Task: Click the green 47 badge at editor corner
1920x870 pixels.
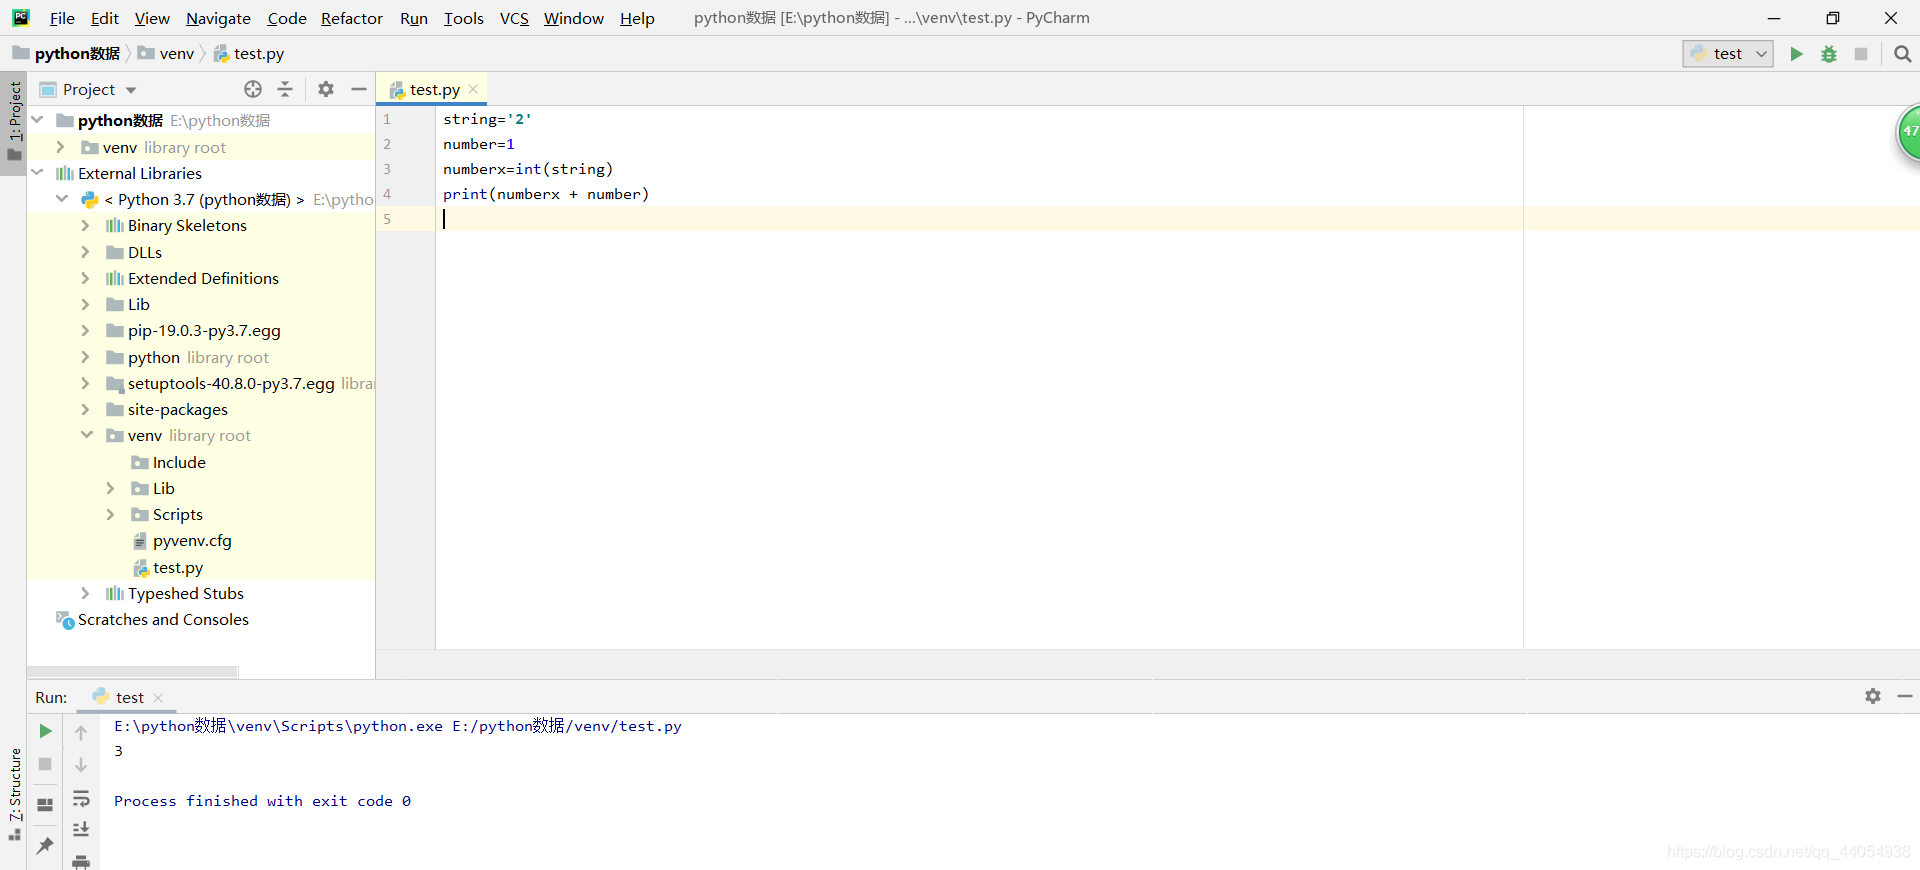Action: pos(1909,131)
